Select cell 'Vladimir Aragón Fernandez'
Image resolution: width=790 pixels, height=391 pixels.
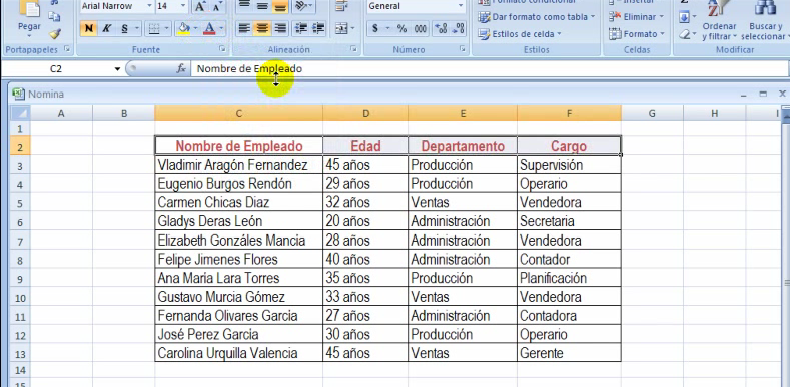[239, 165]
